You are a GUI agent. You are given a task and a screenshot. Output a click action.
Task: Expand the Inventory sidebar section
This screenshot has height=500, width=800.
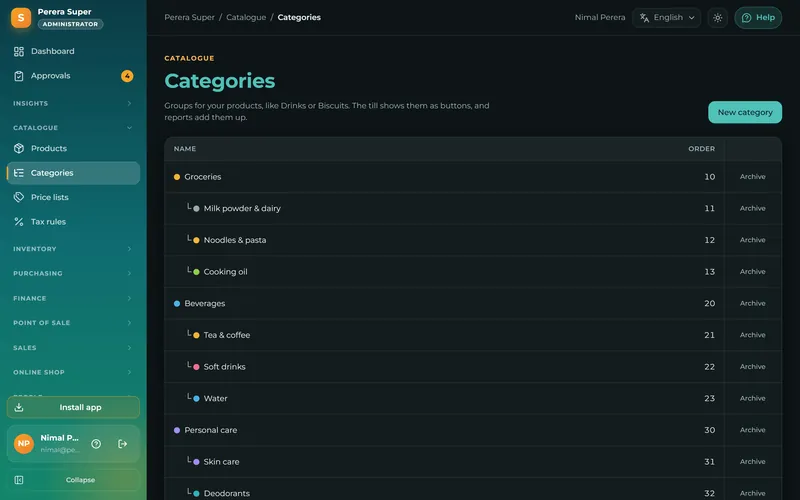pos(73,249)
